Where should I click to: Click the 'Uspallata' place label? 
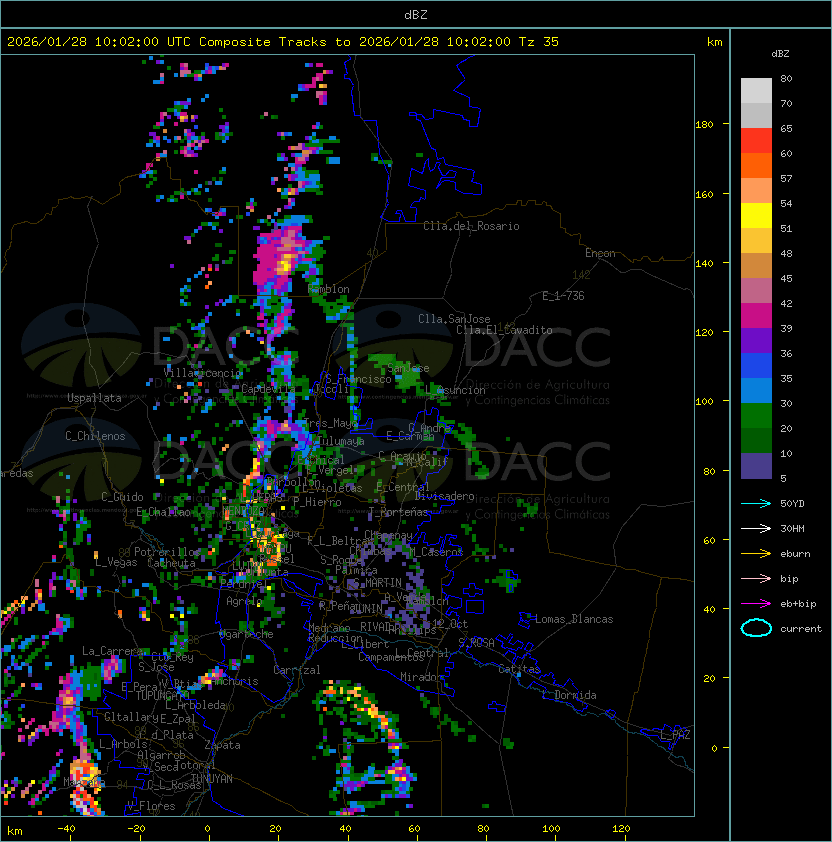click(x=94, y=398)
